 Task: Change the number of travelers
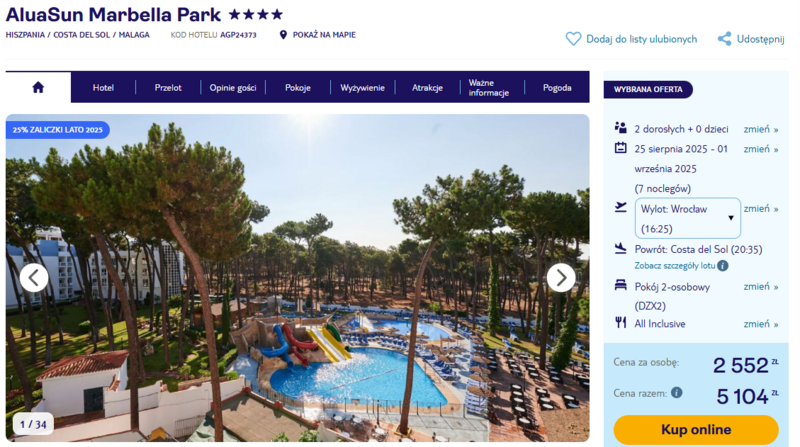click(x=760, y=129)
